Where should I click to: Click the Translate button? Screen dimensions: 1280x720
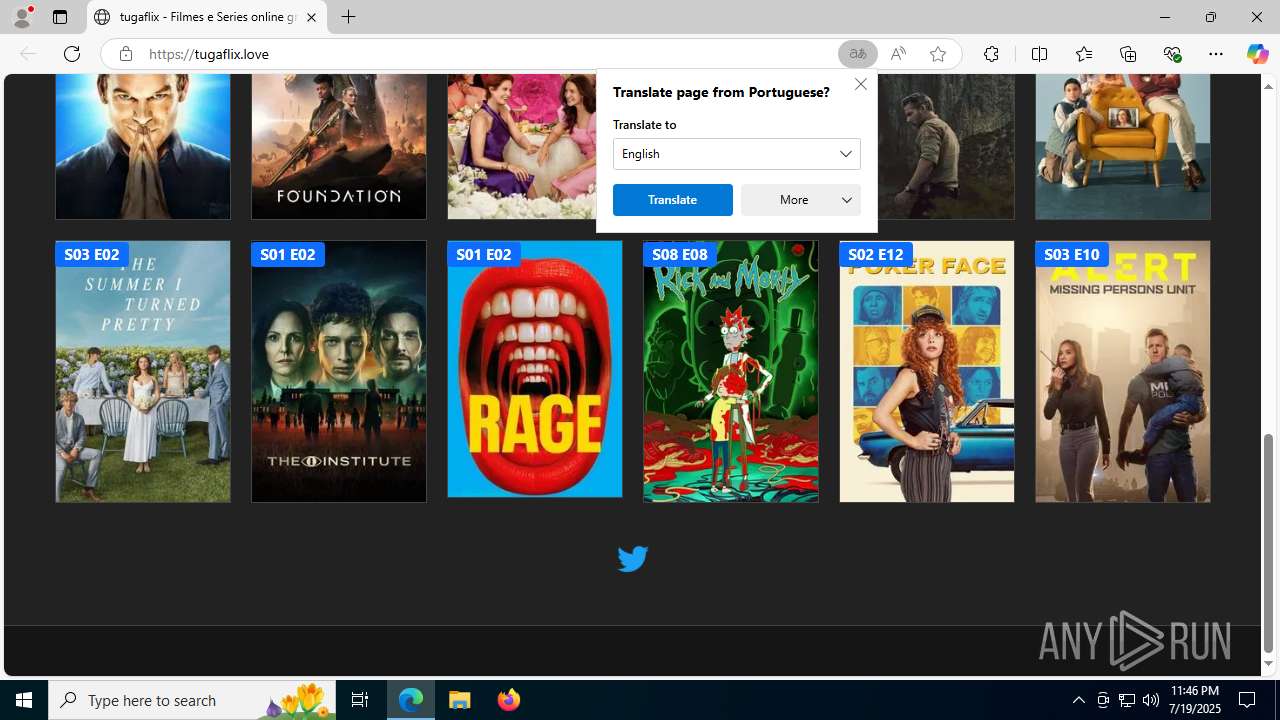pos(673,200)
